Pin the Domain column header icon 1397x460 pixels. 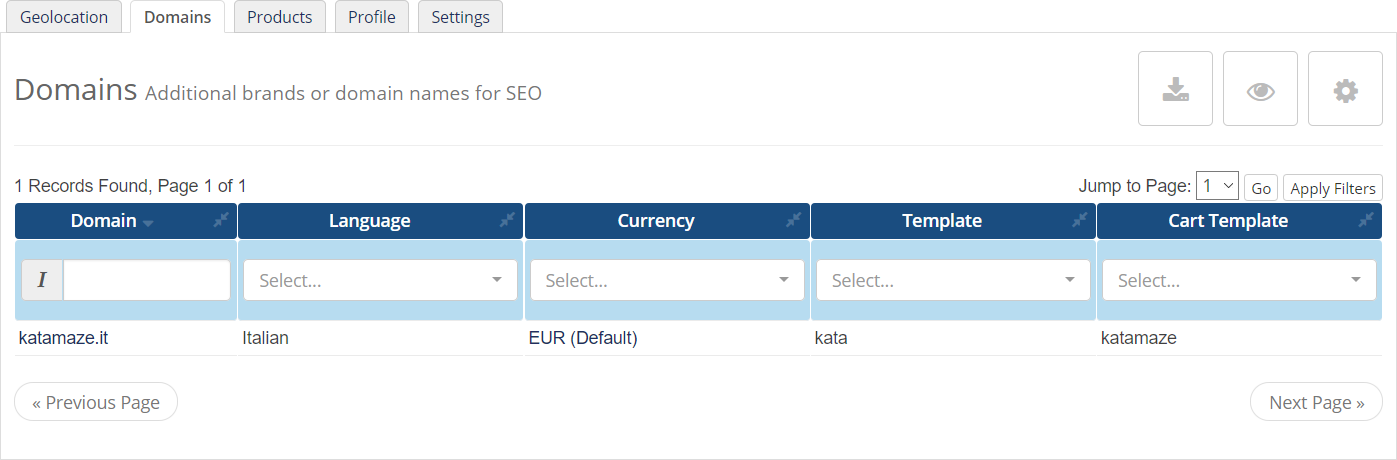tap(221, 220)
